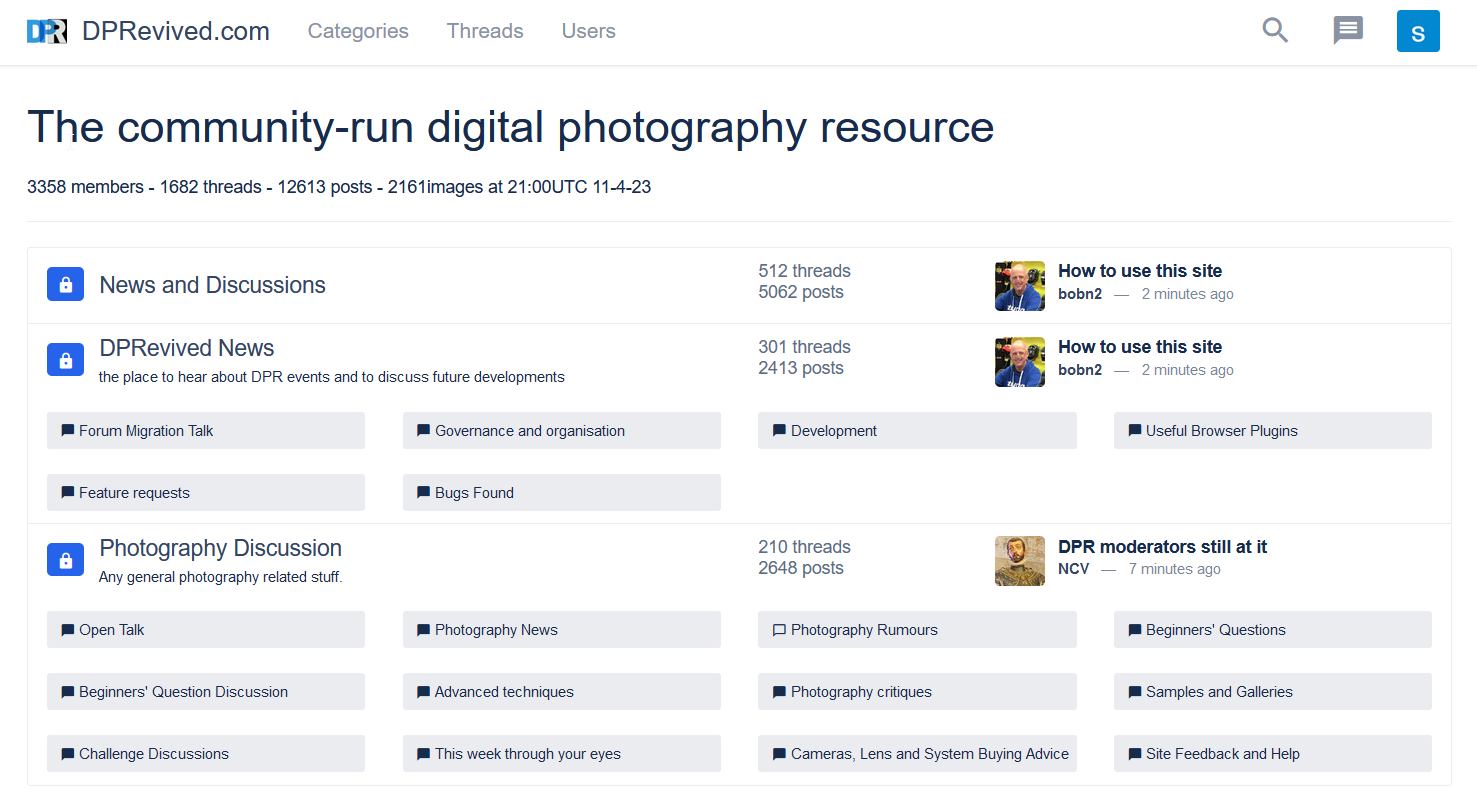Click bobn2 username in DPRevived News row
Image resolution: width=1477 pixels, height=796 pixels.
click(x=1080, y=370)
